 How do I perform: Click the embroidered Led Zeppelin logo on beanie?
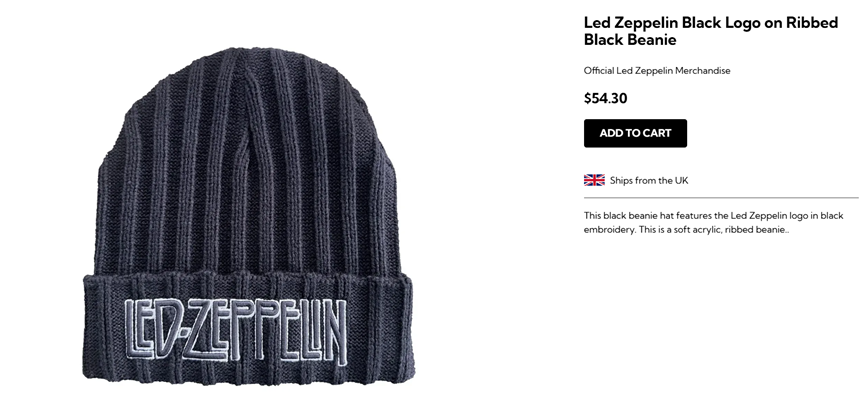[x=236, y=331]
